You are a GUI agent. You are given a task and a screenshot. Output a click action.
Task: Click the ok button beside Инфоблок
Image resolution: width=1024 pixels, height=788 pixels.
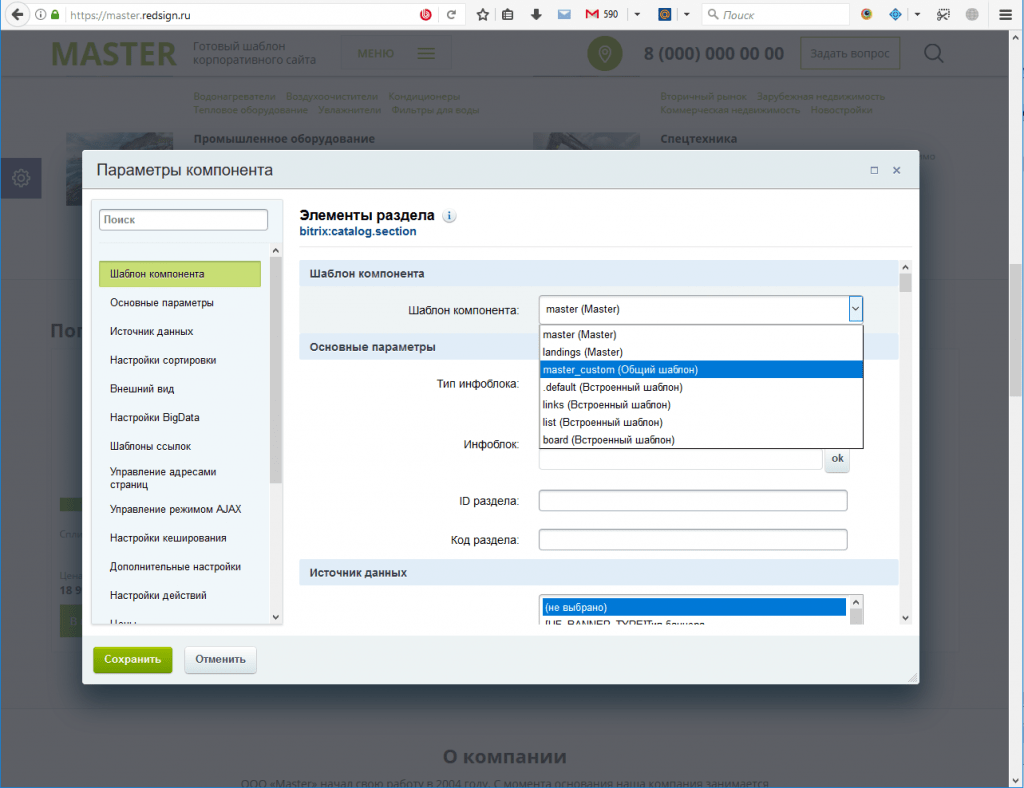point(837,458)
